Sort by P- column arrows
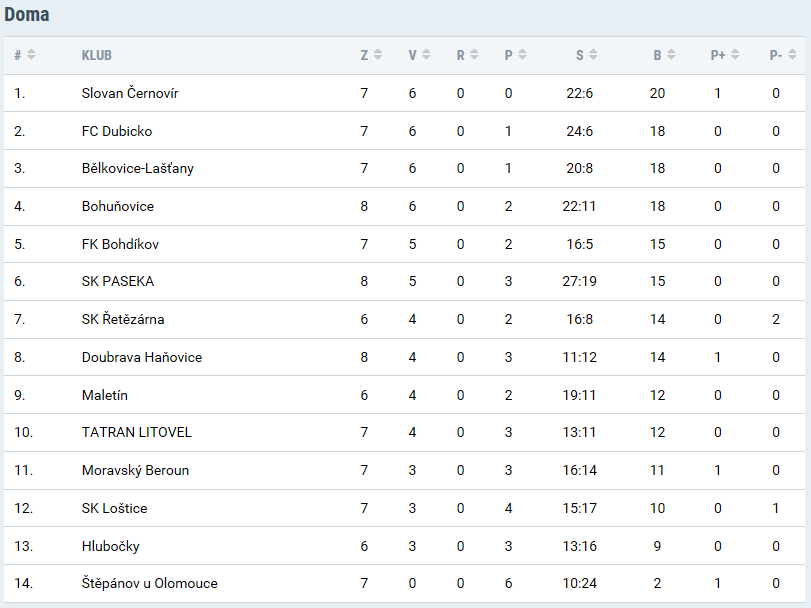The height and width of the screenshot is (608, 811). (792, 54)
